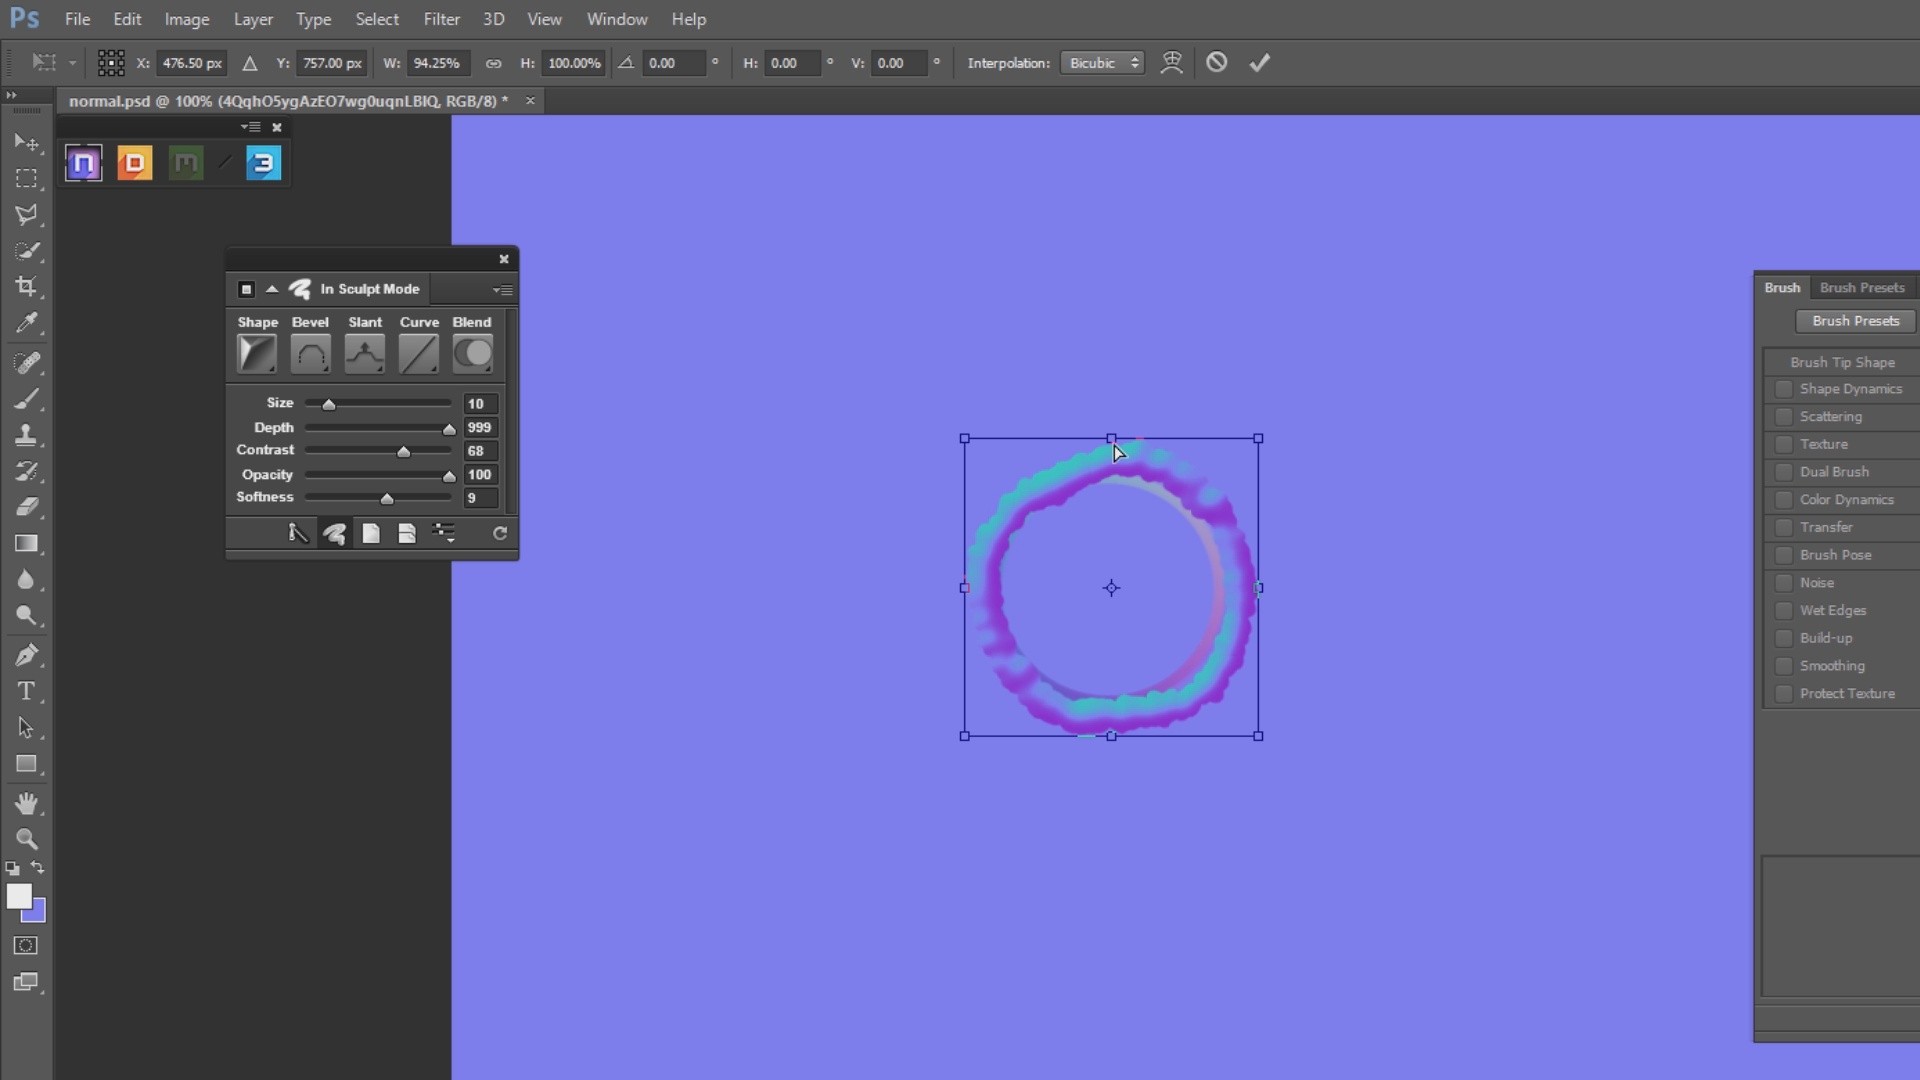
Task: Enable the Dual Brush option
Action: [x=1783, y=471]
